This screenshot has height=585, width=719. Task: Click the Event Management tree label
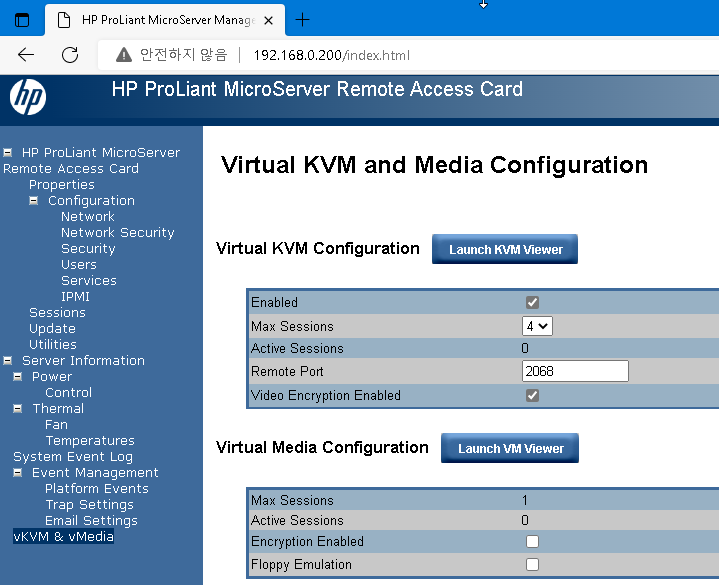[95, 473]
